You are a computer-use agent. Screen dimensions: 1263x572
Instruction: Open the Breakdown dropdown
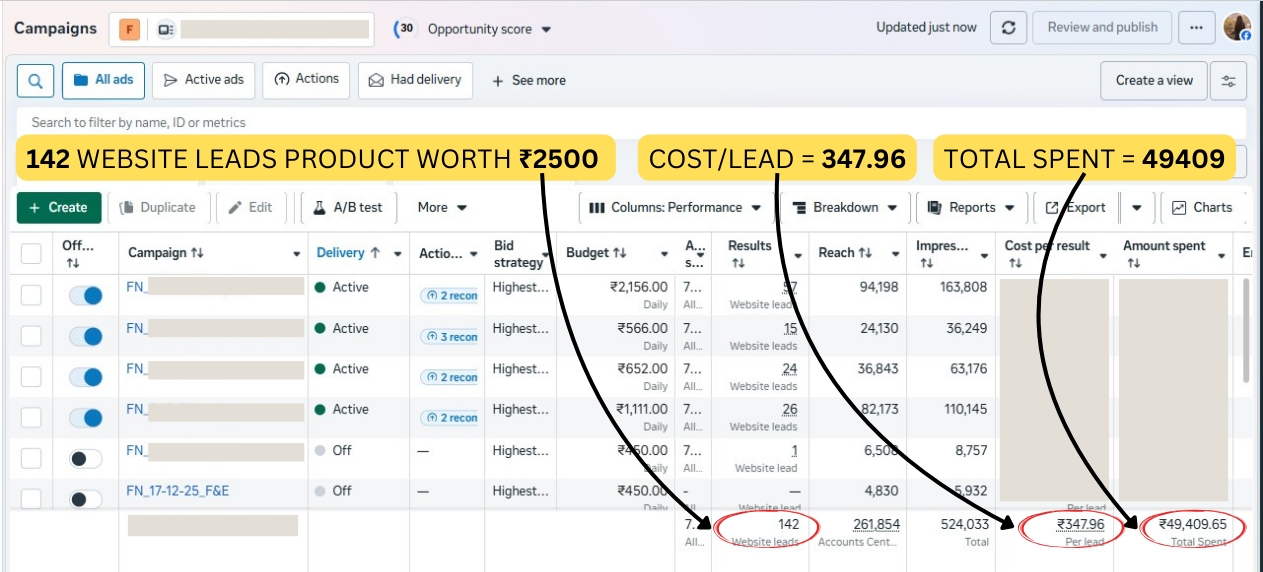pos(844,207)
